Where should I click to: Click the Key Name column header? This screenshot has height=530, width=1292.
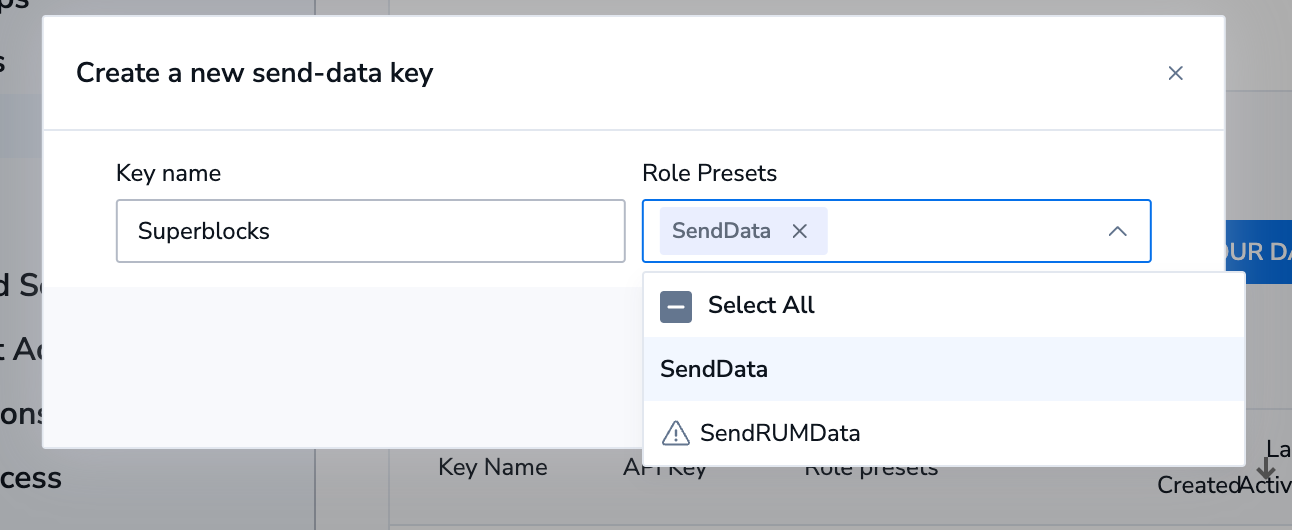(x=492, y=467)
